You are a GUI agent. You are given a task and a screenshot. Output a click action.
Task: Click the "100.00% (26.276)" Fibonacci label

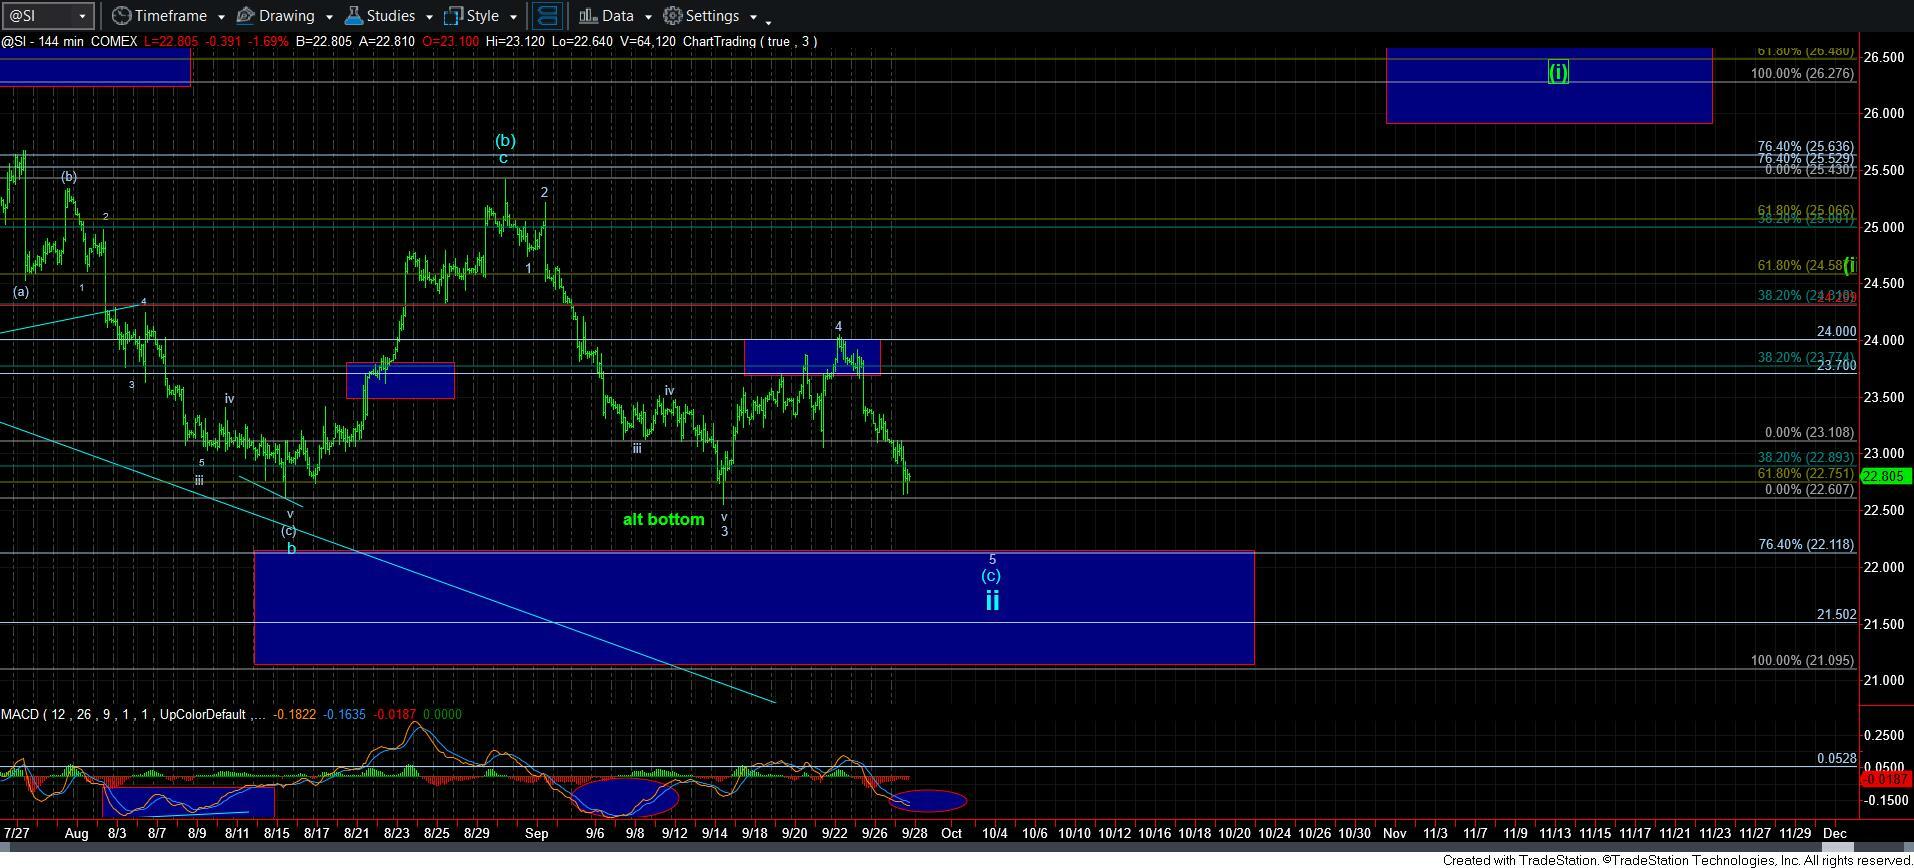(1802, 73)
